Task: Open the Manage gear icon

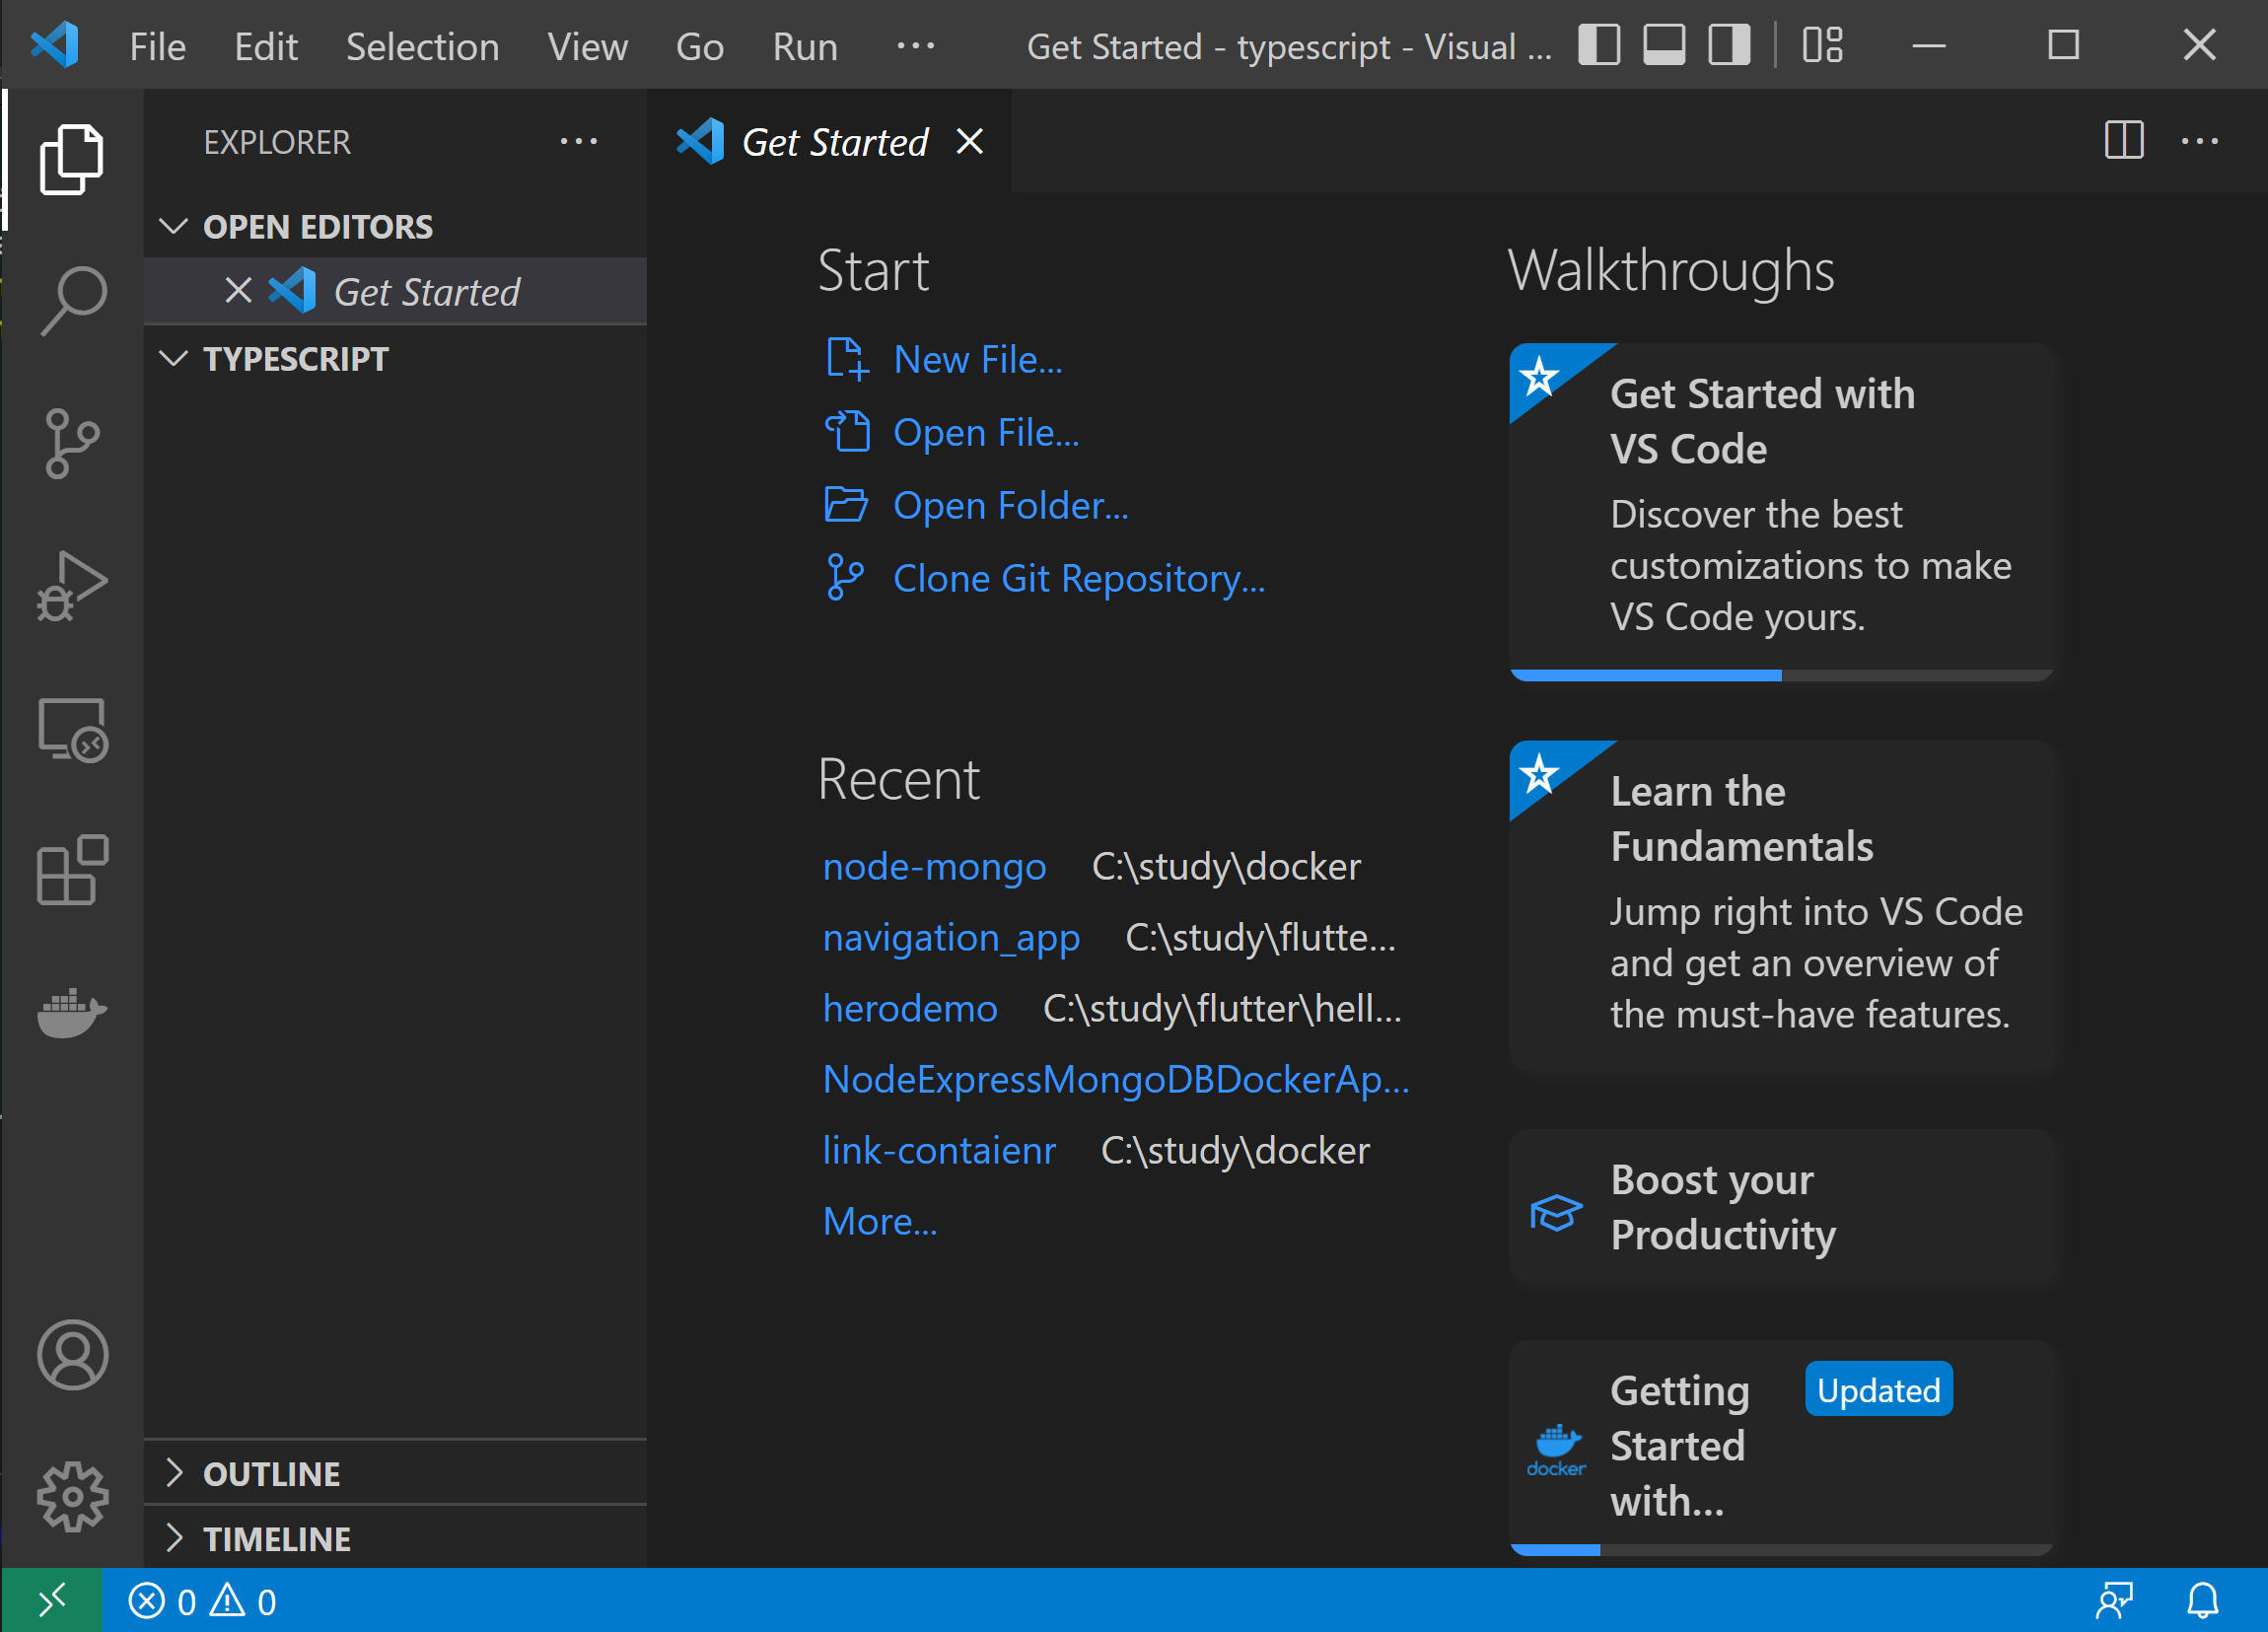Action: pos(72,1497)
